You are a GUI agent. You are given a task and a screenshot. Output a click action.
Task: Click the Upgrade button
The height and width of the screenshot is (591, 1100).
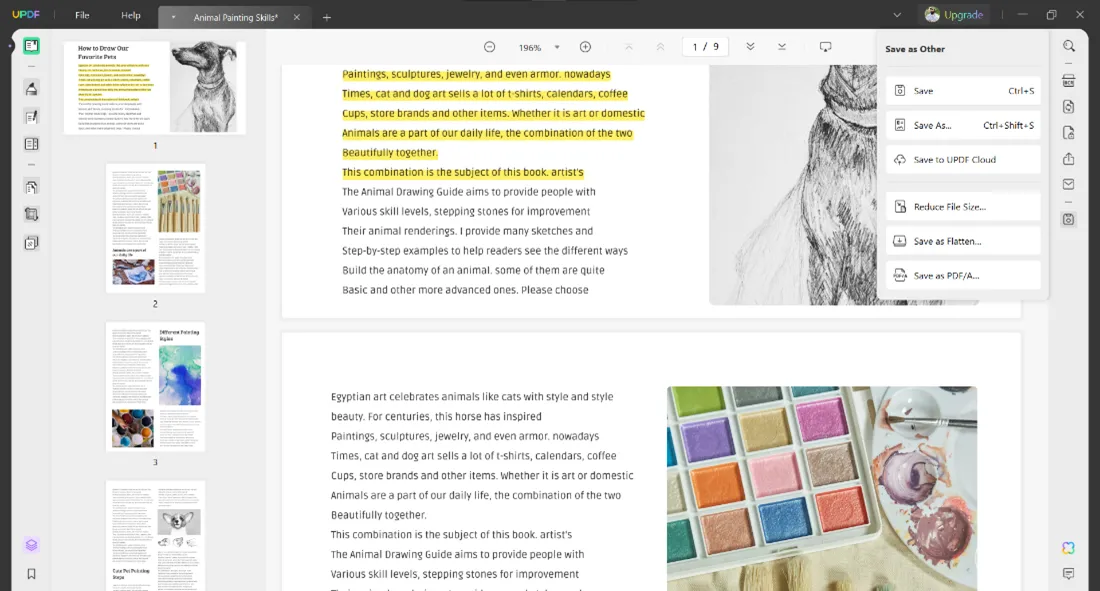[x=954, y=15]
